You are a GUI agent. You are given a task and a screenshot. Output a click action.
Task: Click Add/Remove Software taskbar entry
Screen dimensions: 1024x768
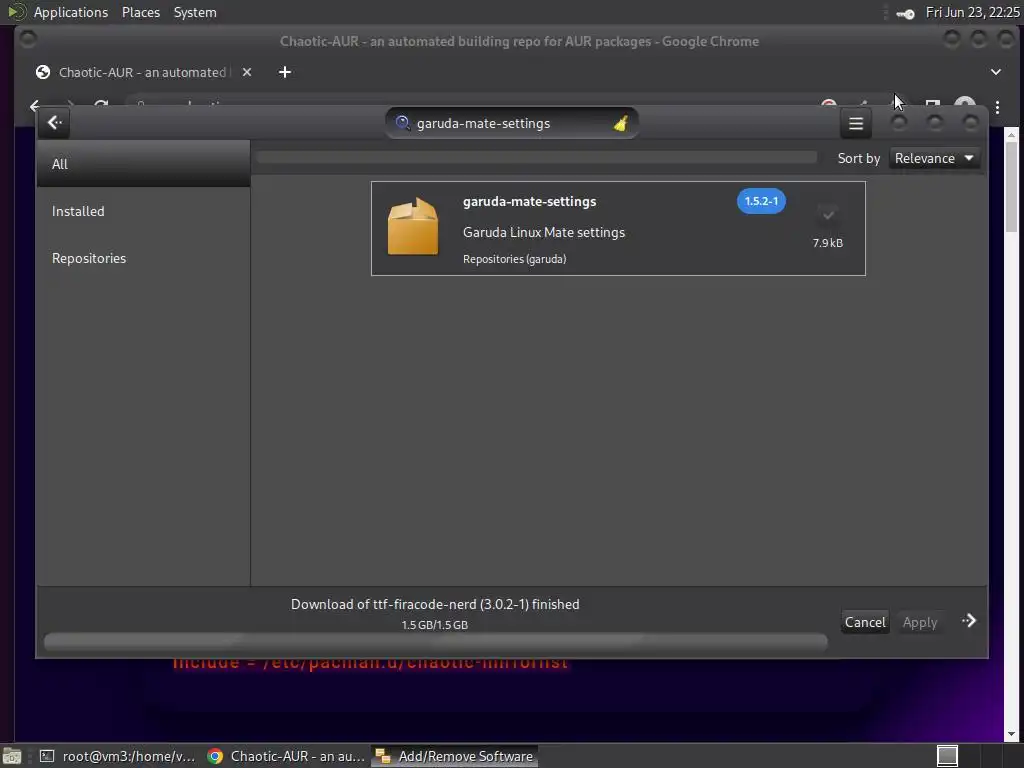coord(455,756)
